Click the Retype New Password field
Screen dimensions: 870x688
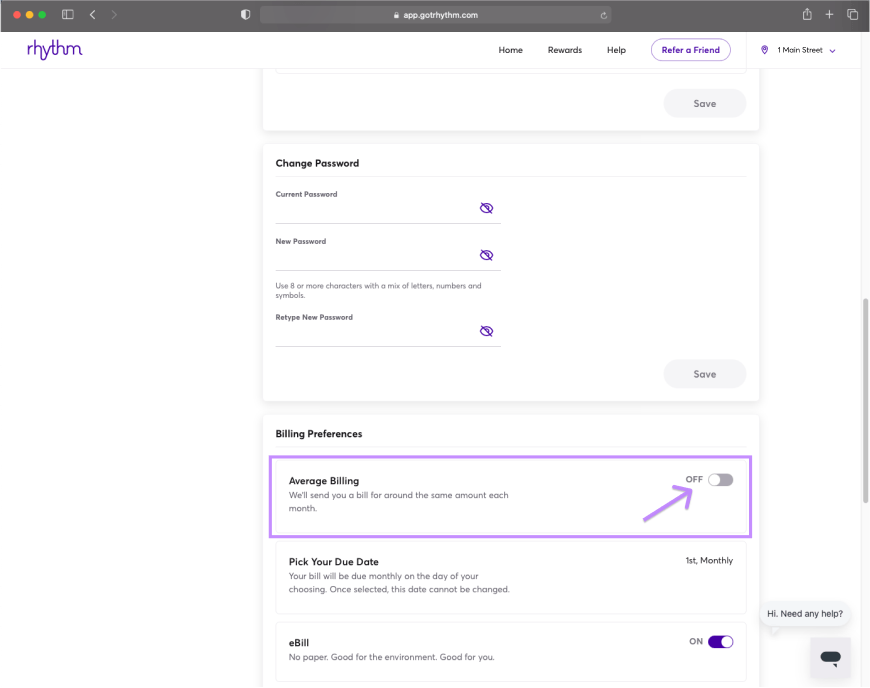(x=375, y=335)
